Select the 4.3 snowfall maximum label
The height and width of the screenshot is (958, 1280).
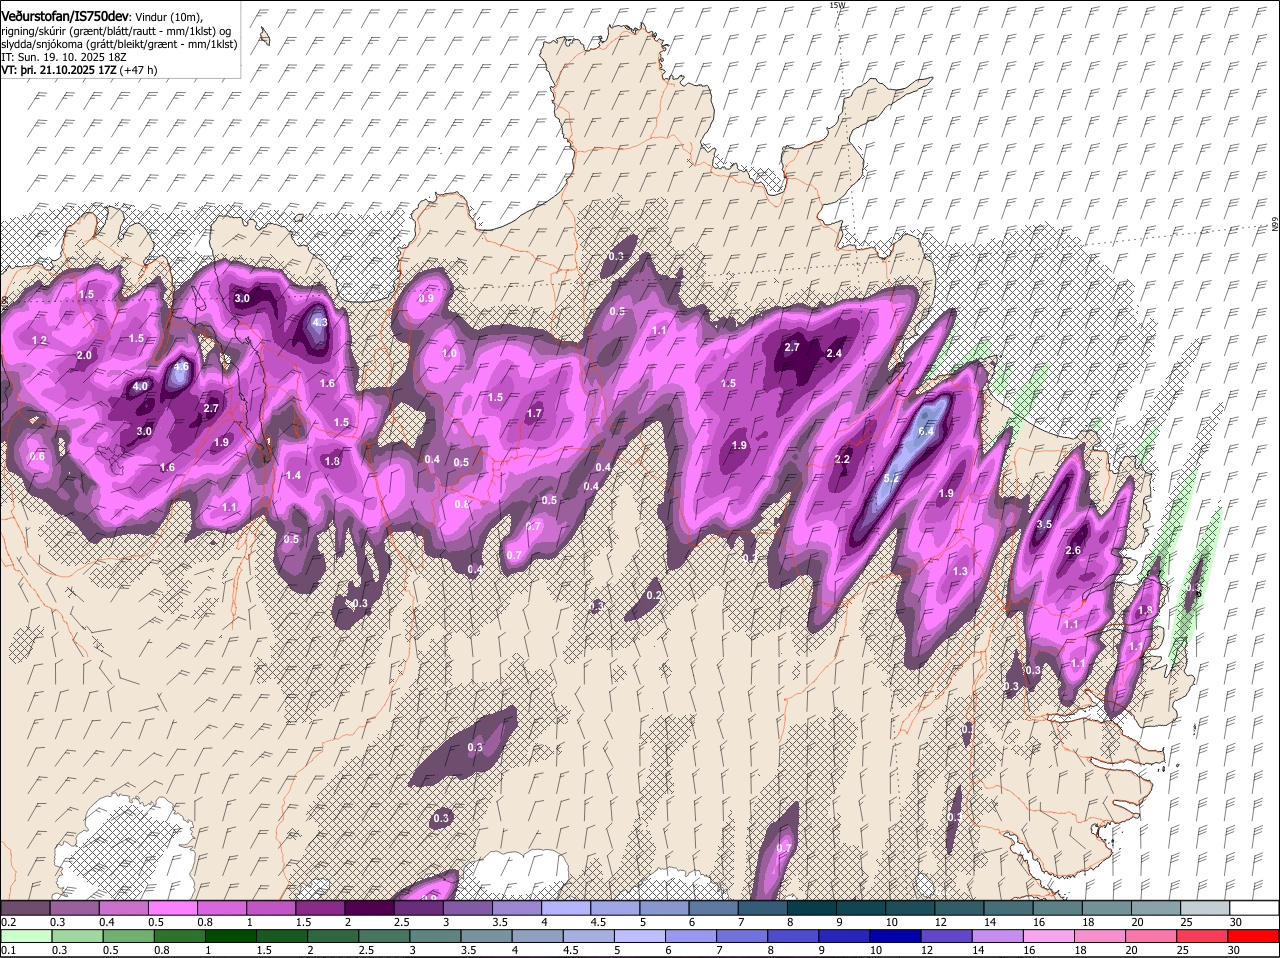[x=319, y=323]
